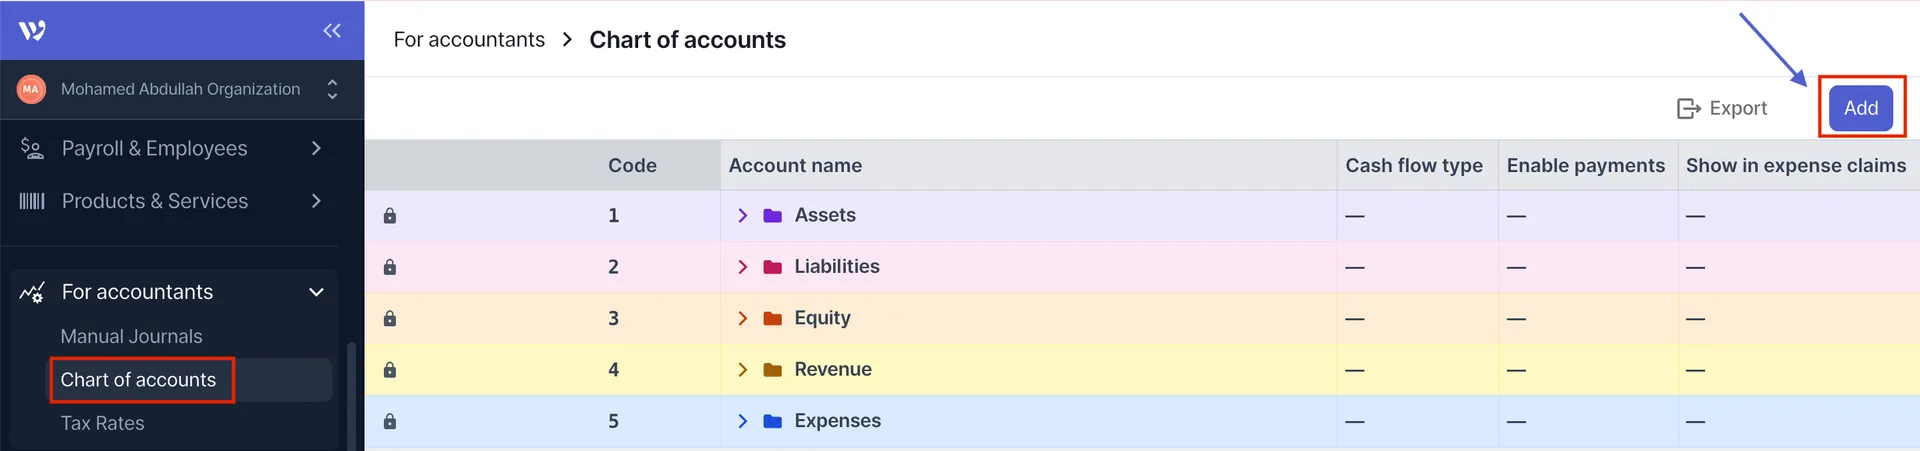Click the Cash flow type column header
The height and width of the screenshot is (451, 1920).
(1414, 166)
